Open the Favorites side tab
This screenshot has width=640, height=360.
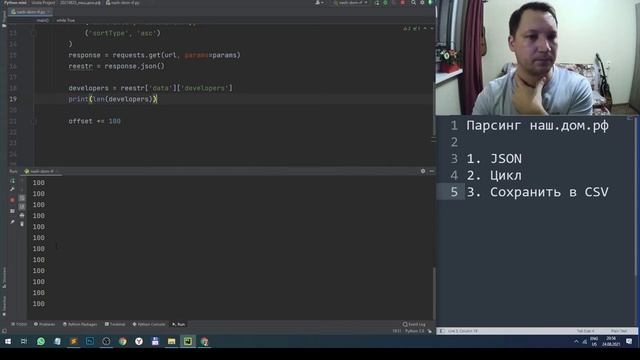point(4,305)
